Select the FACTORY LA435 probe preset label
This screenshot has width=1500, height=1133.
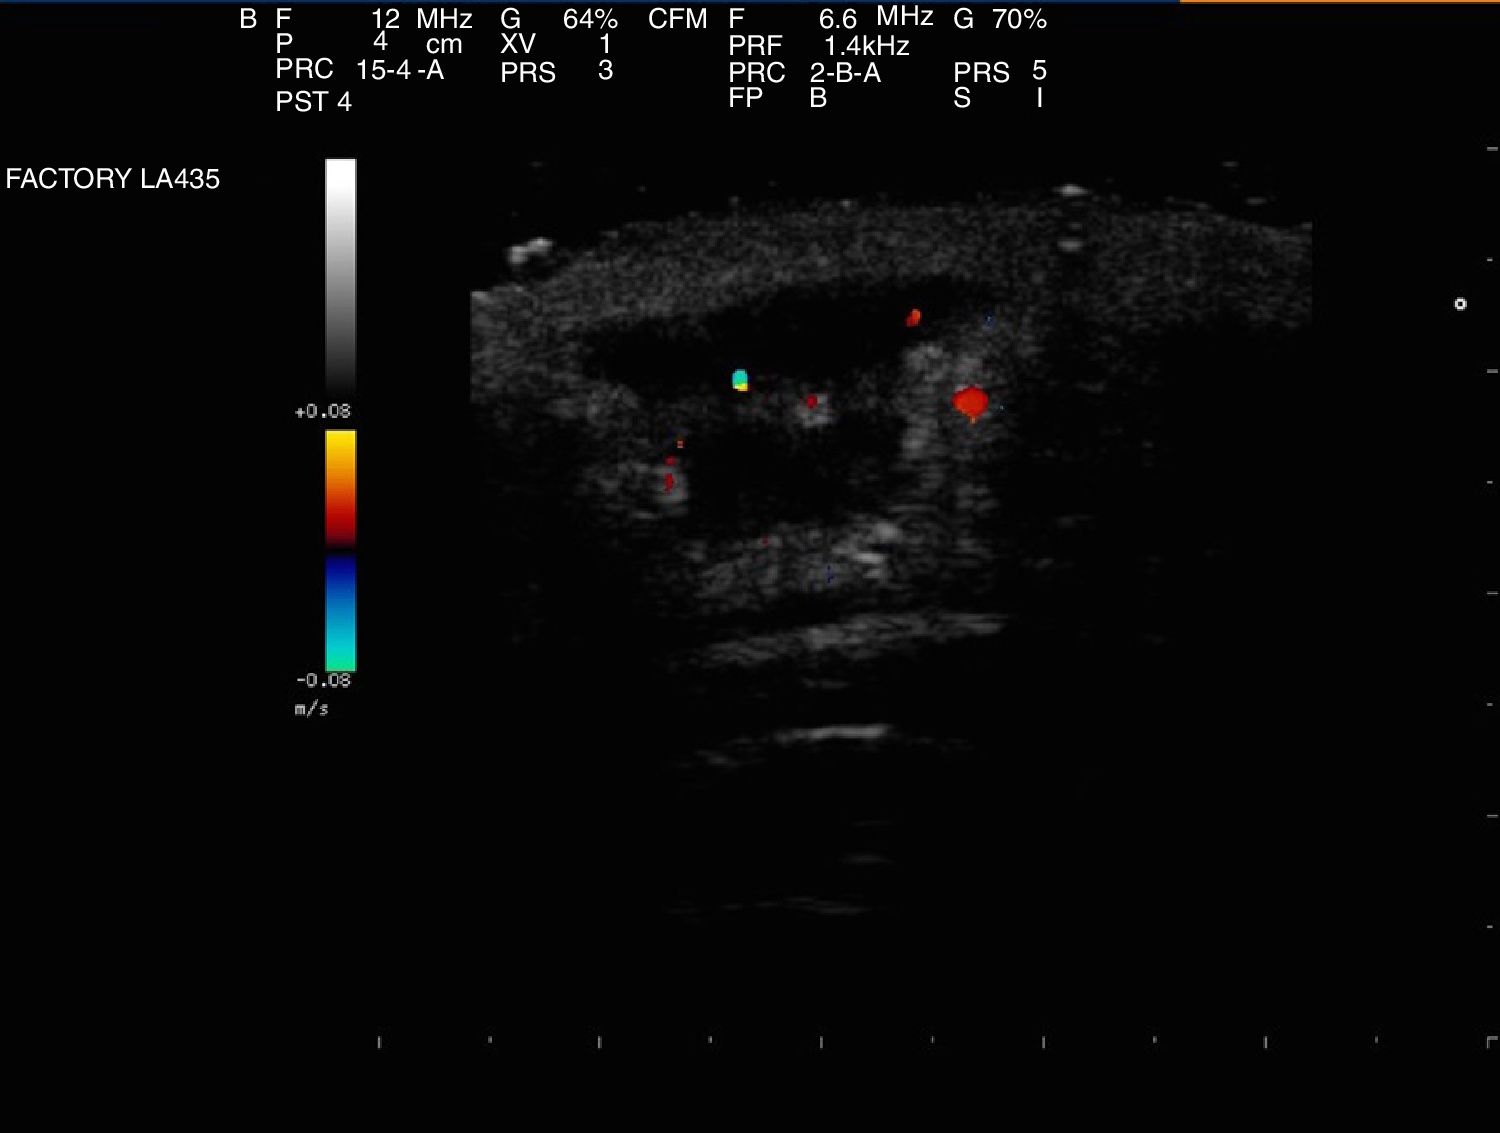tap(113, 179)
